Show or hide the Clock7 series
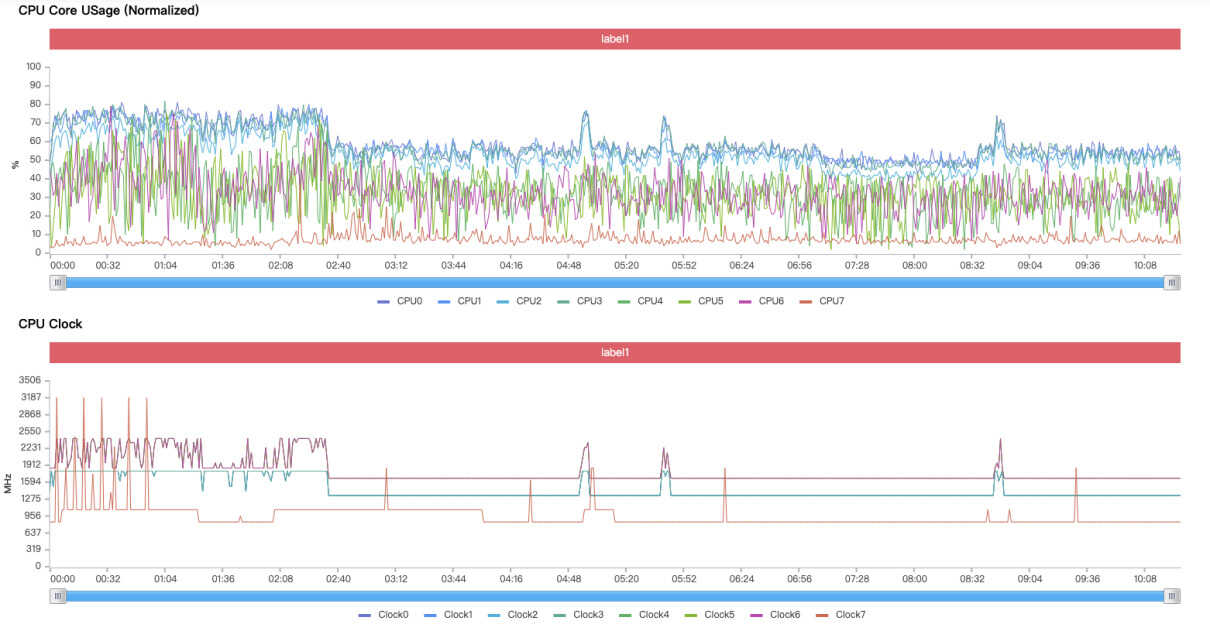 (x=842, y=614)
